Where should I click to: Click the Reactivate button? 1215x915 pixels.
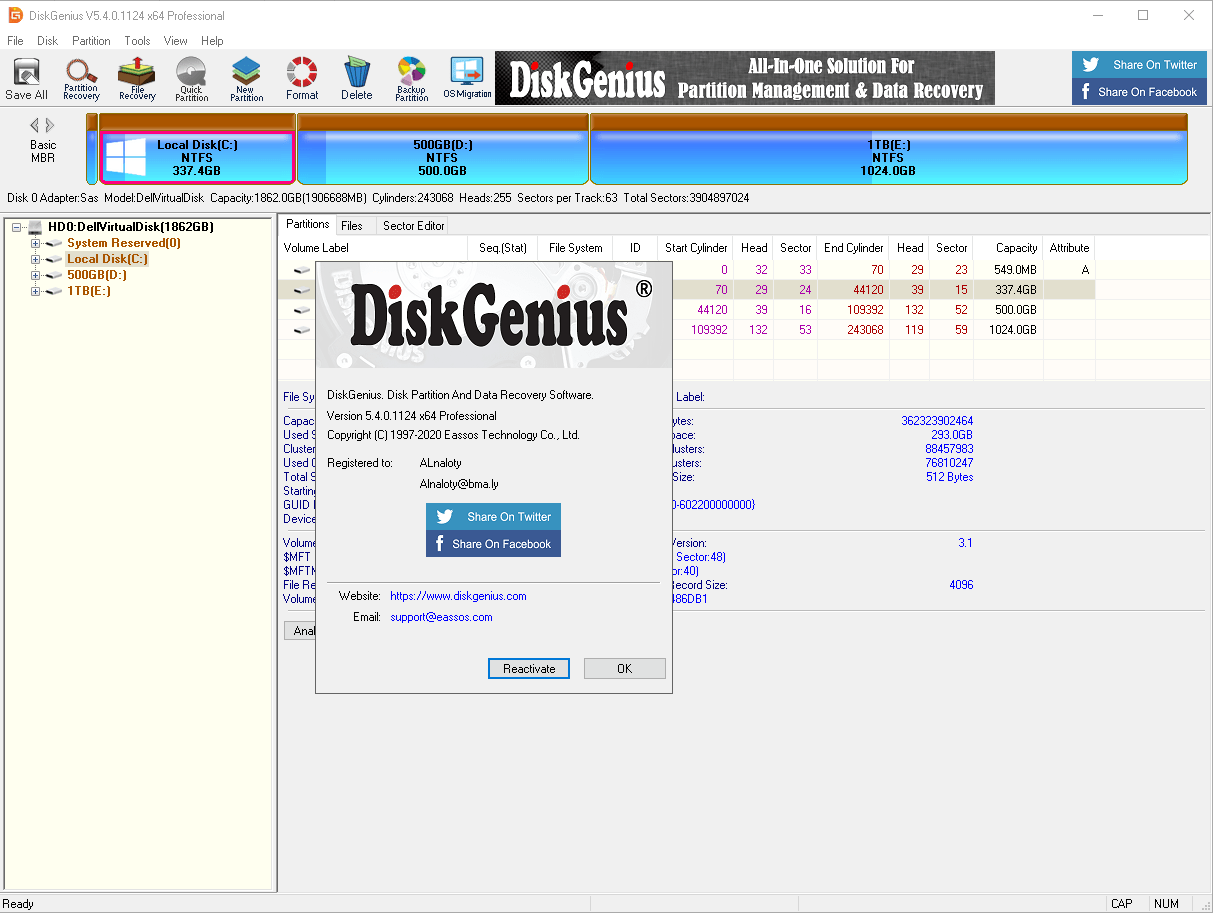529,669
